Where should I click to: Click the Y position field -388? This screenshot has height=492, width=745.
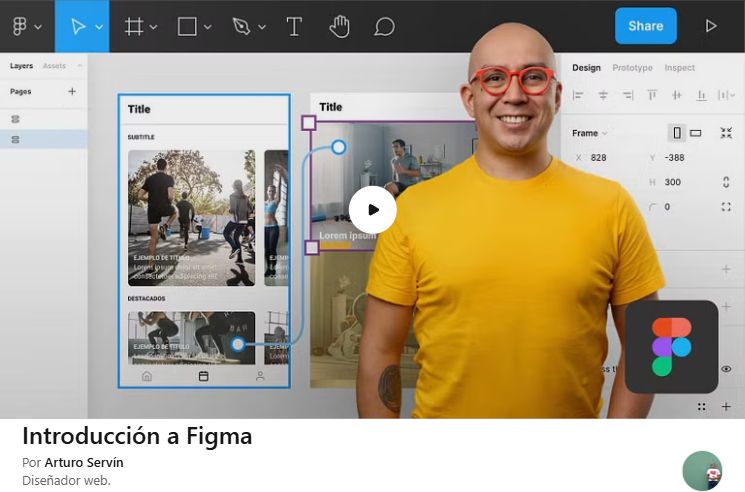[675, 158]
